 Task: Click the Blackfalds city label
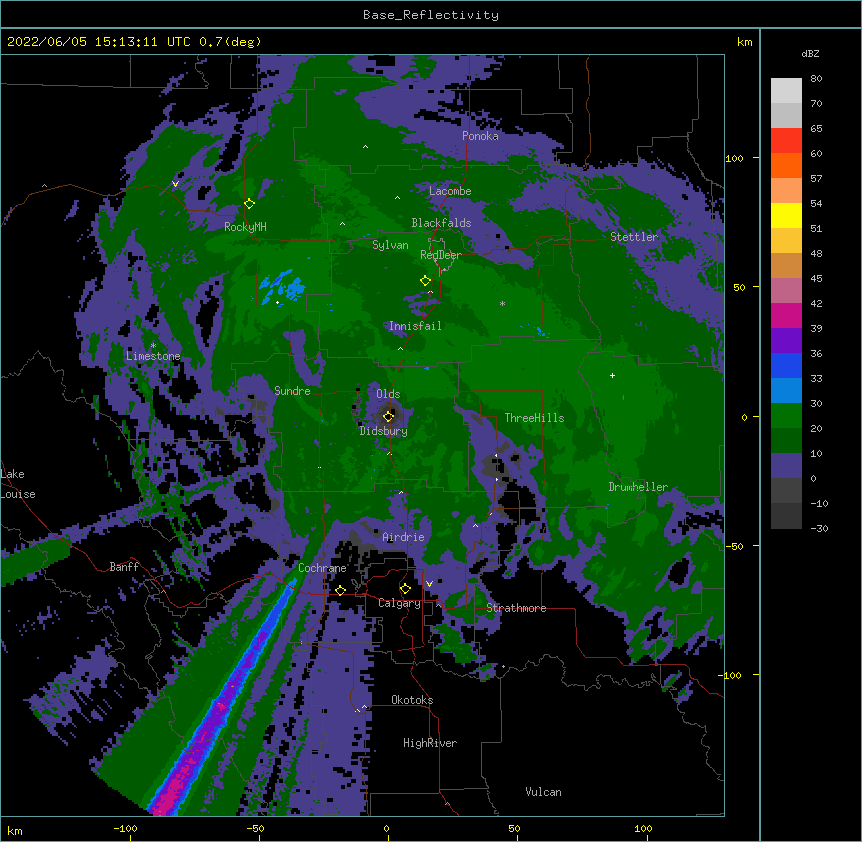click(x=441, y=223)
